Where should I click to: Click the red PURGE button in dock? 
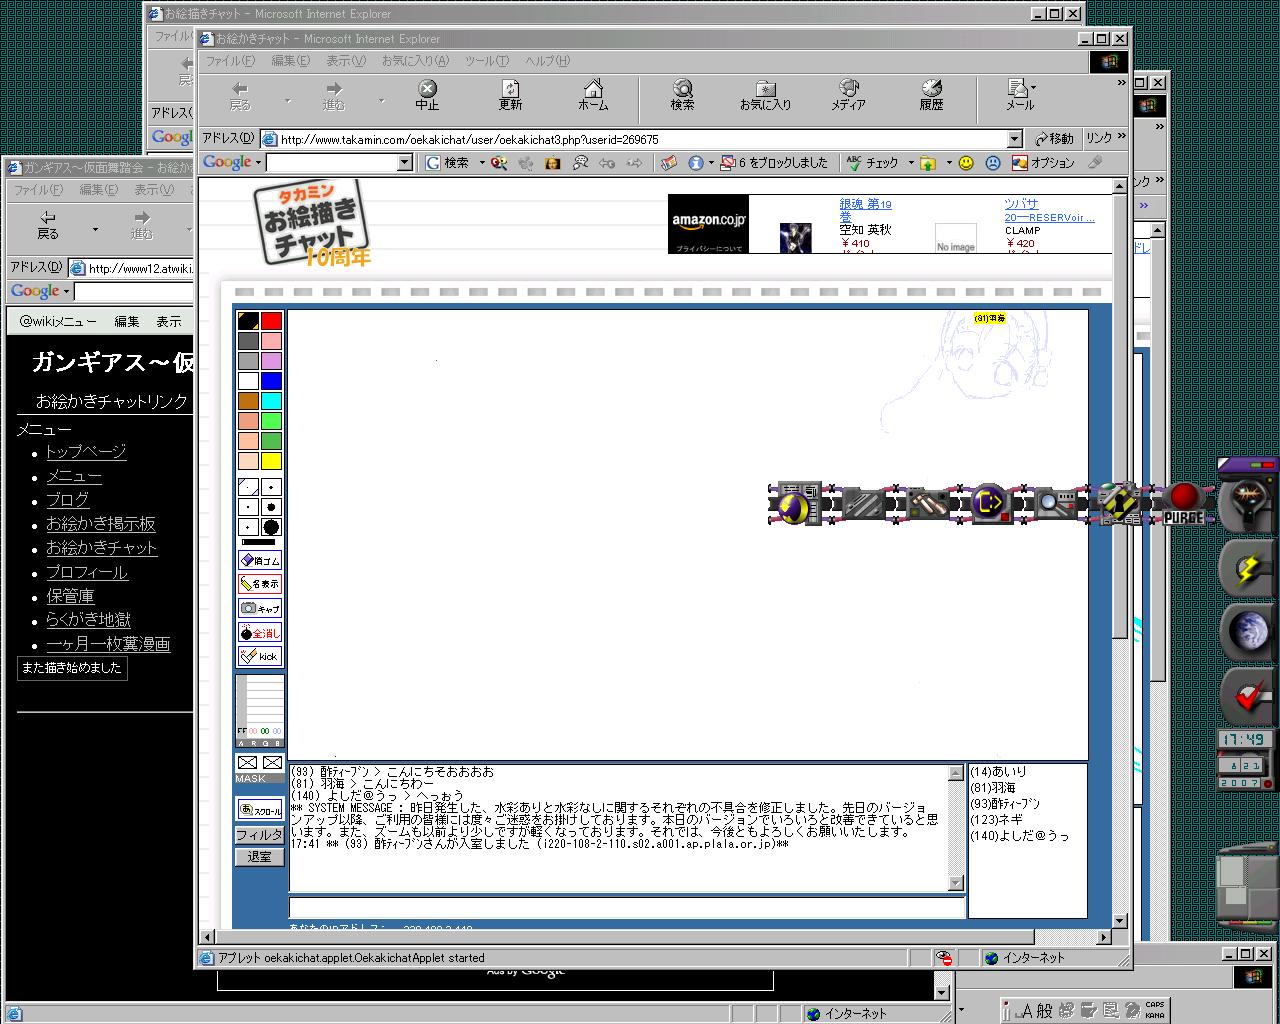tap(1184, 503)
